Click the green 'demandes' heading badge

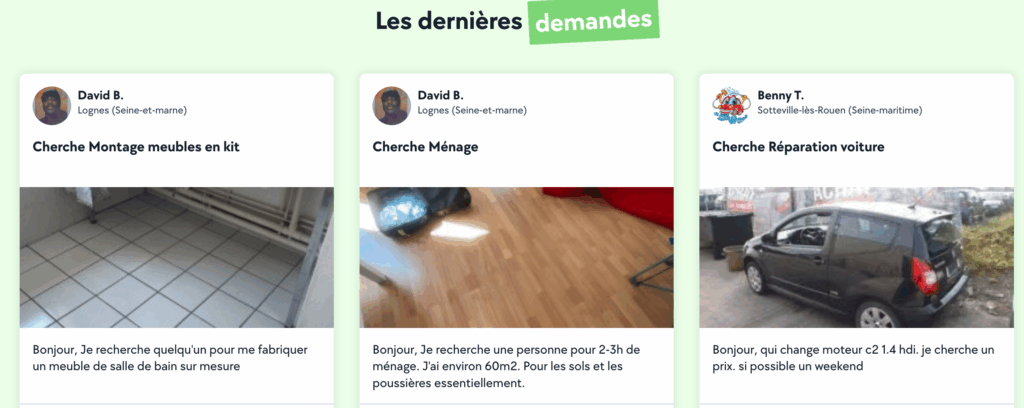[x=594, y=22]
